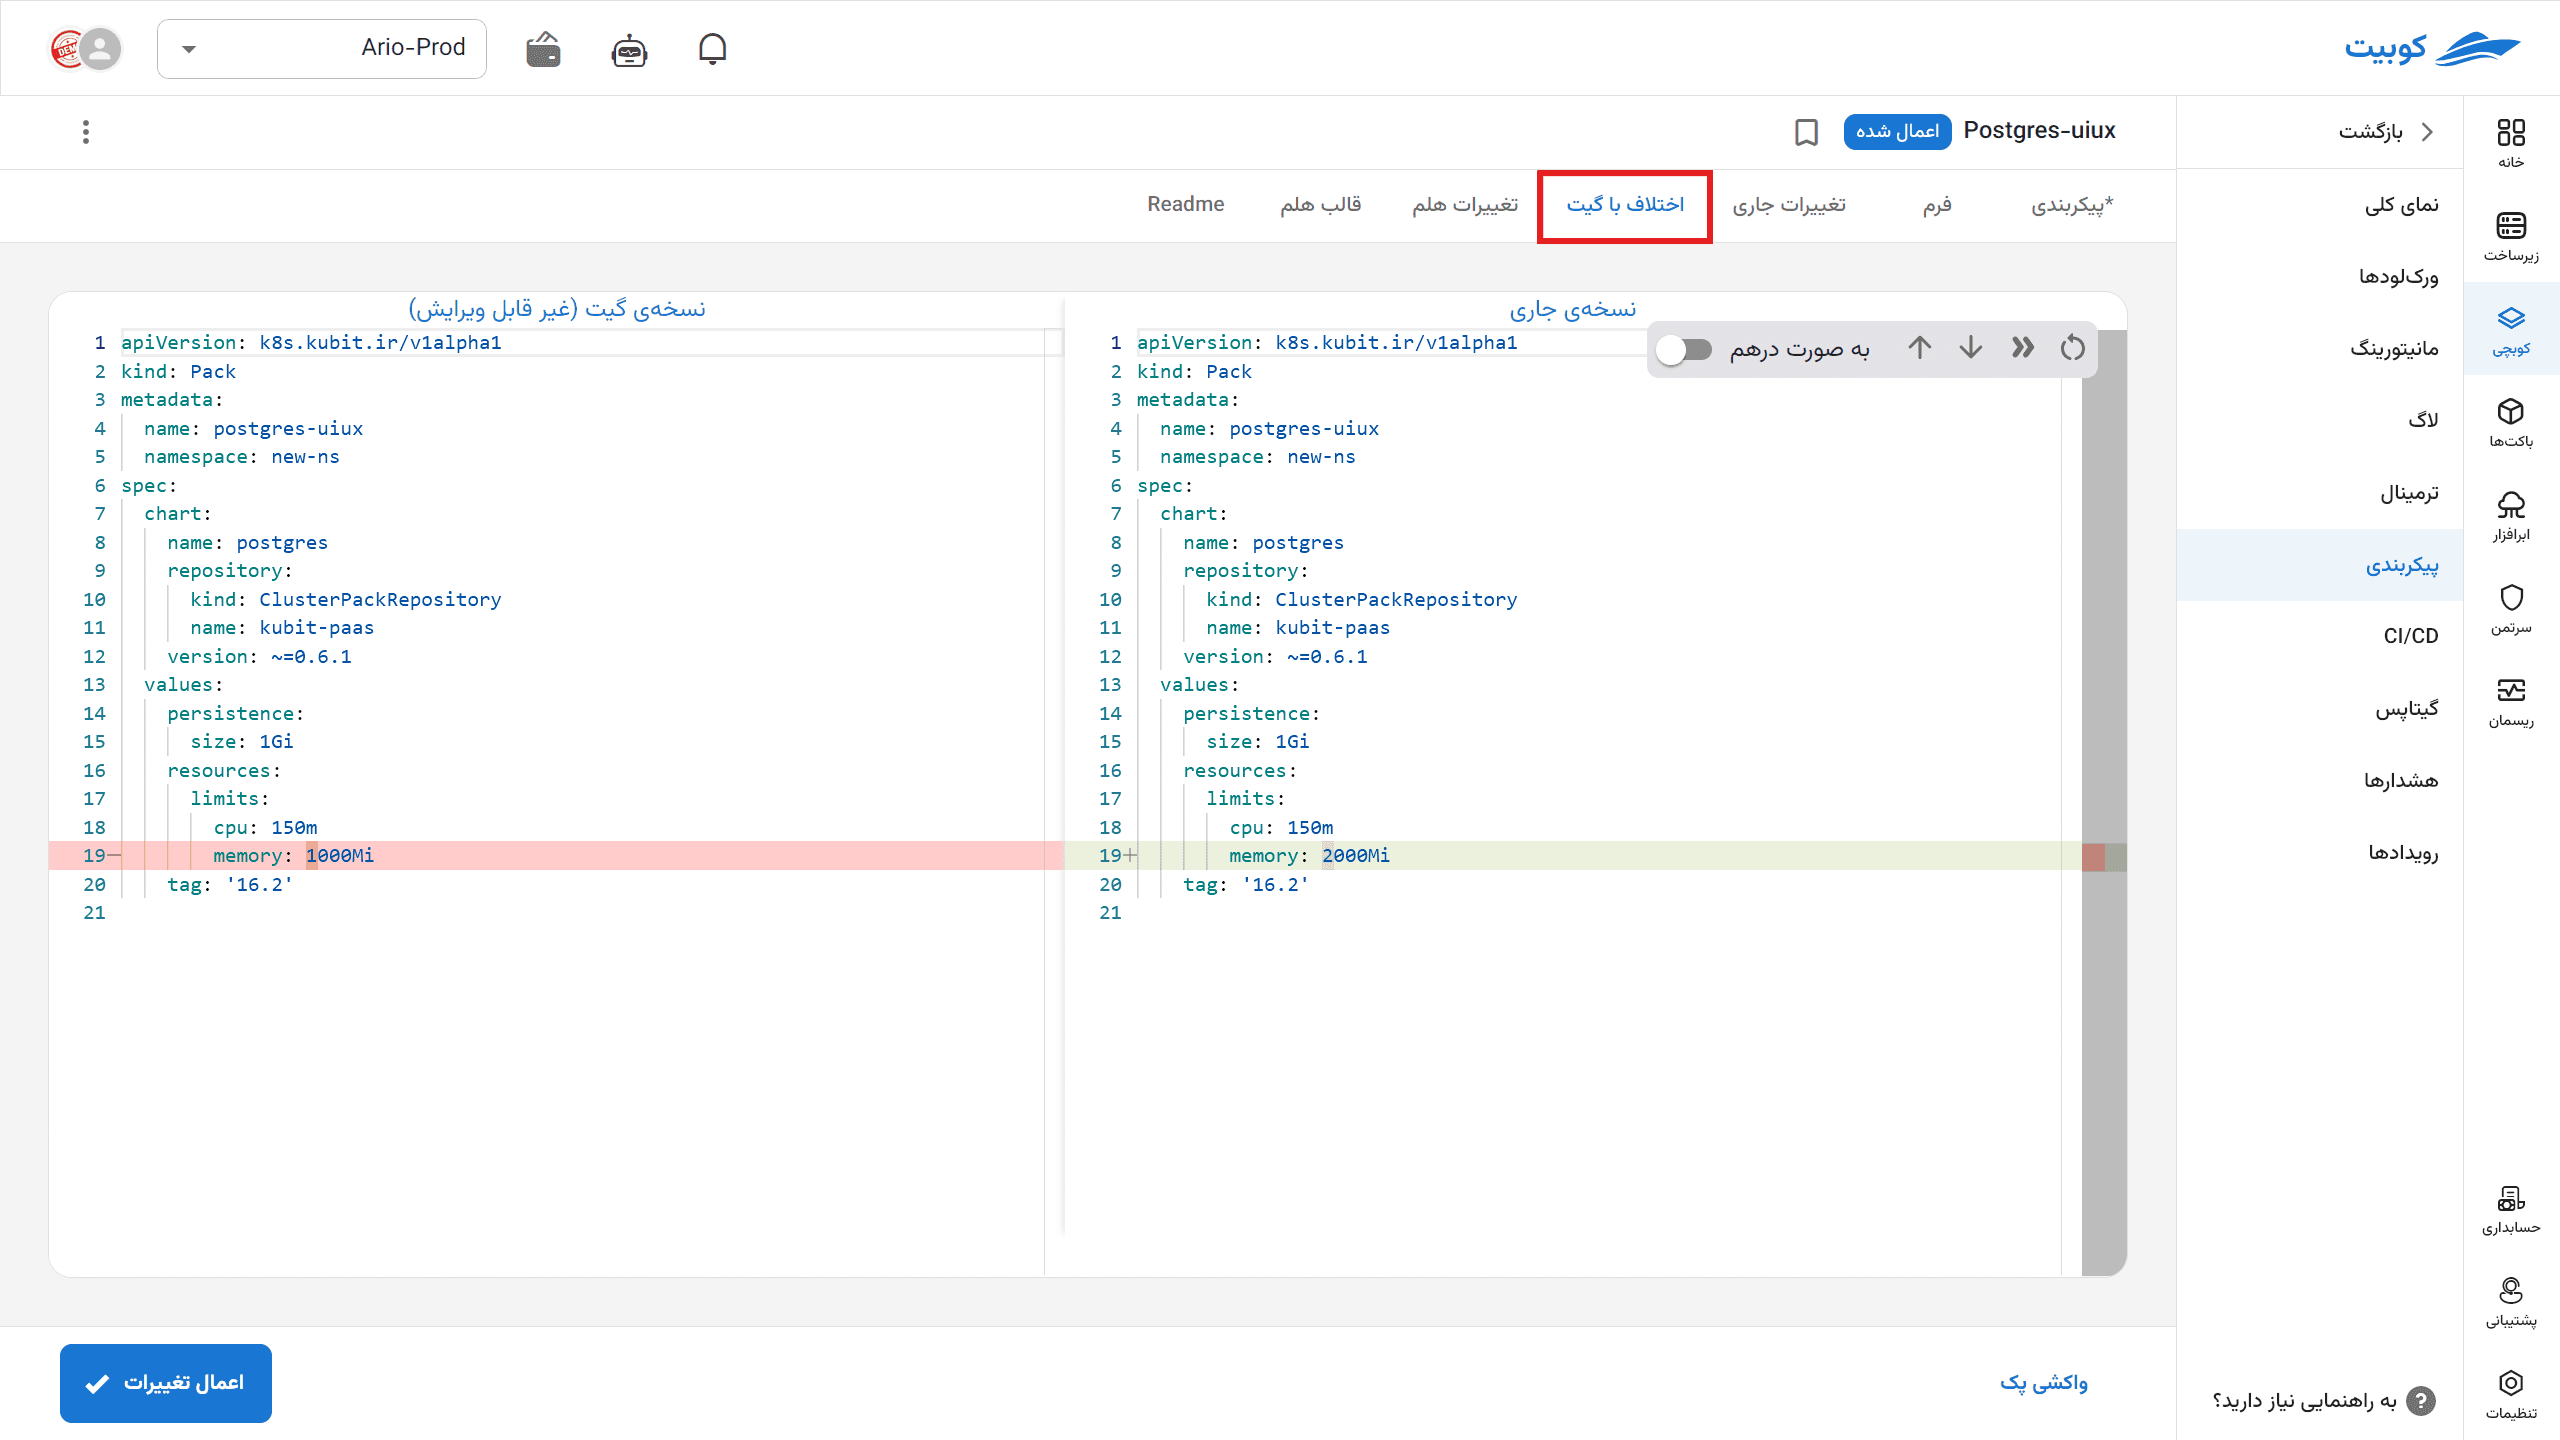Open ابرافزار in sidebar
The height and width of the screenshot is (1440, 2560).
coord(2511,515)
